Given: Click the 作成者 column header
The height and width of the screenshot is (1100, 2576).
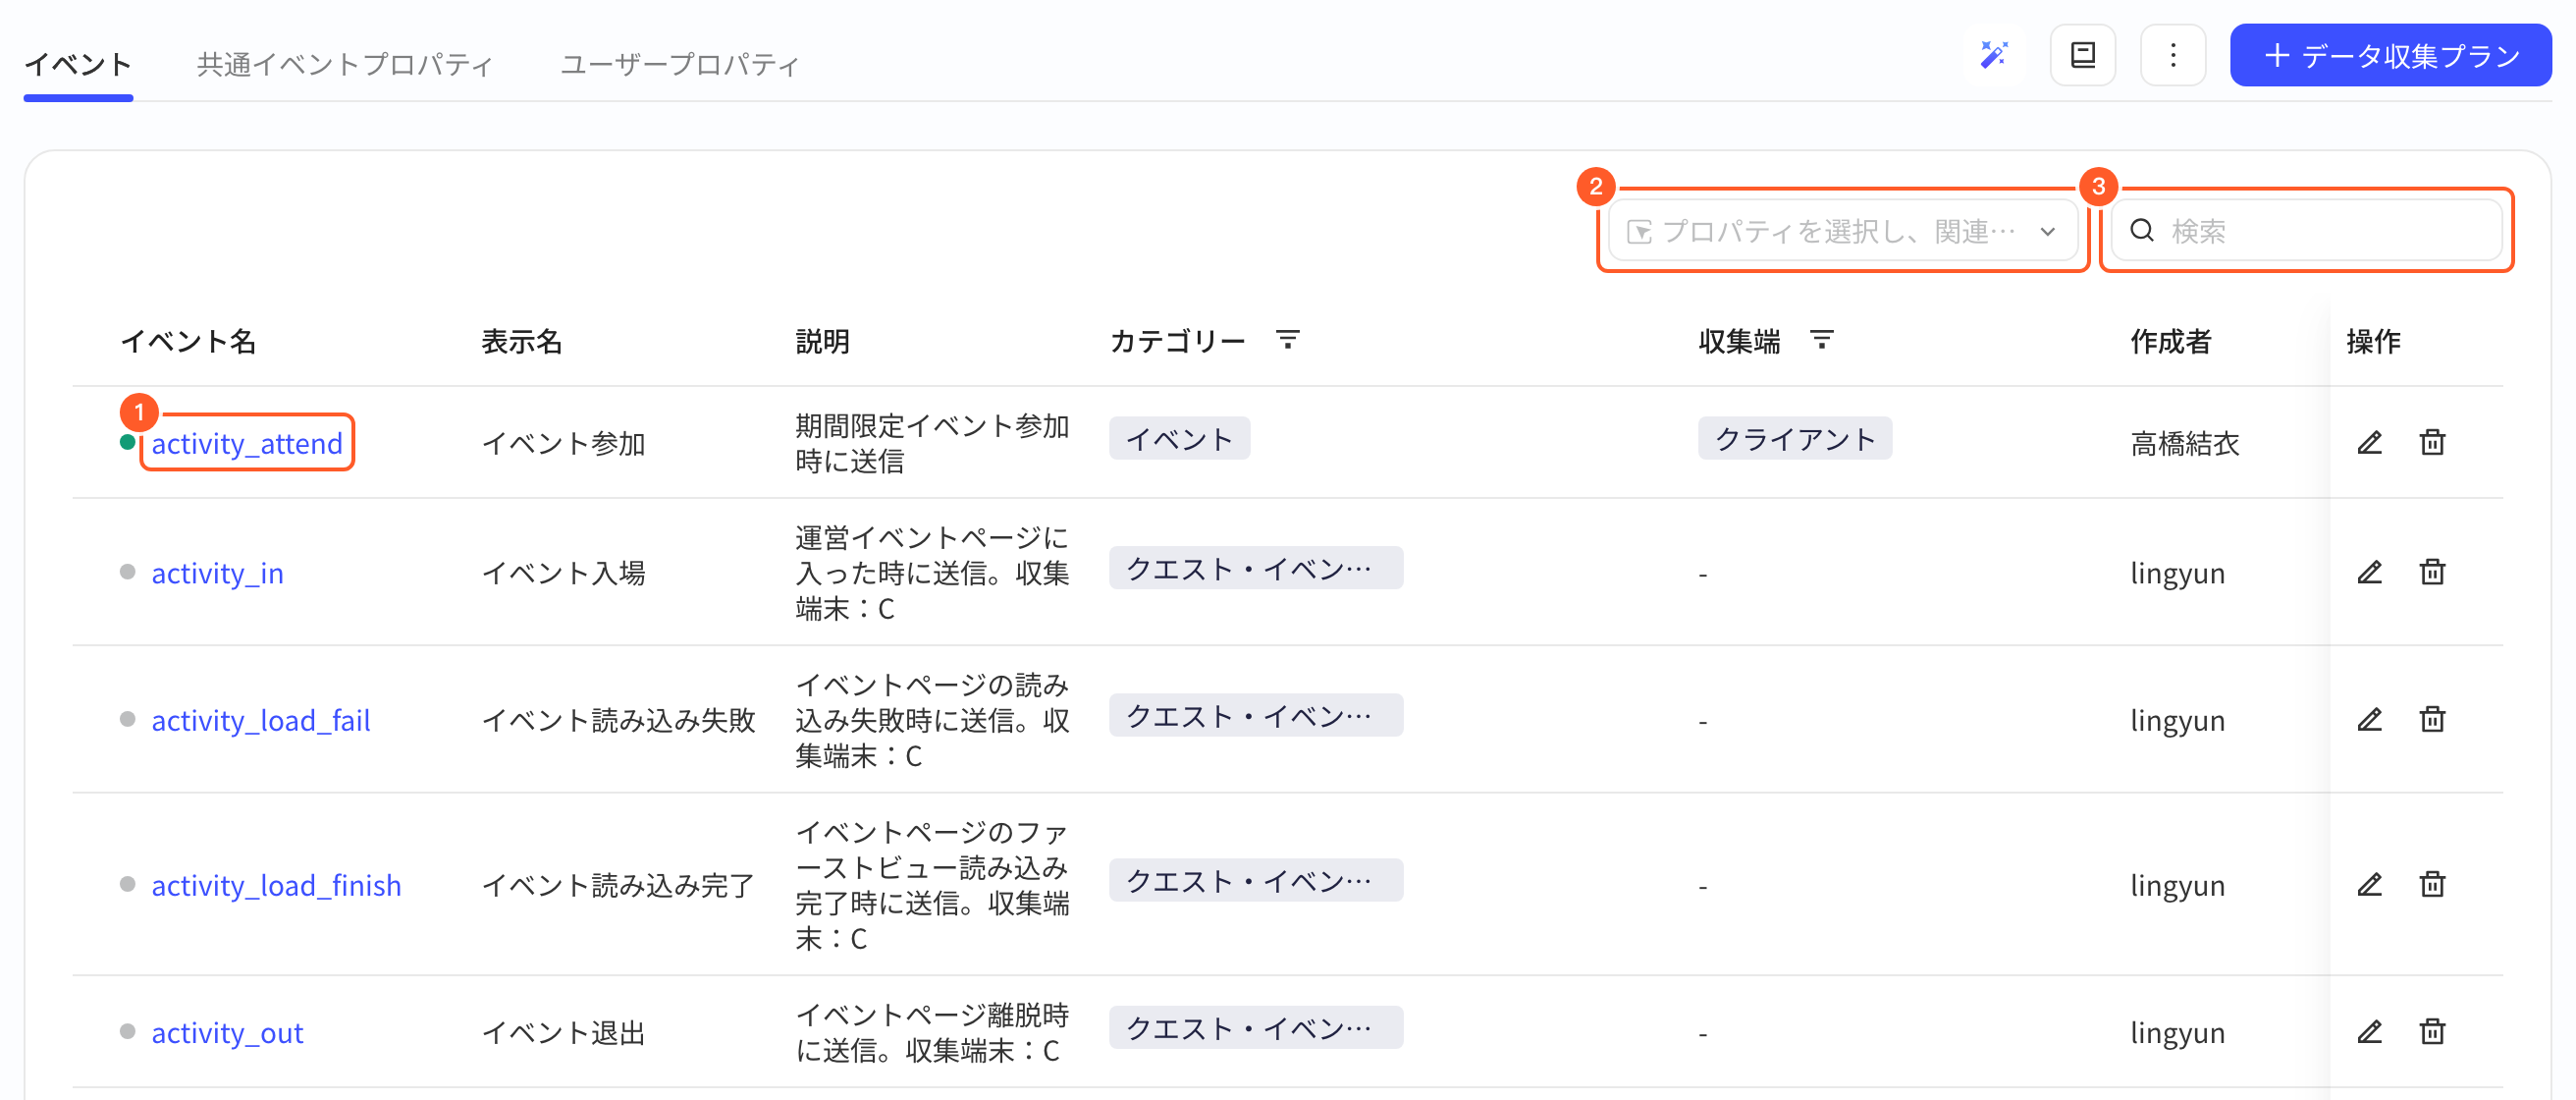Looking at the screenshot, I should click(x=2170, y=341).
